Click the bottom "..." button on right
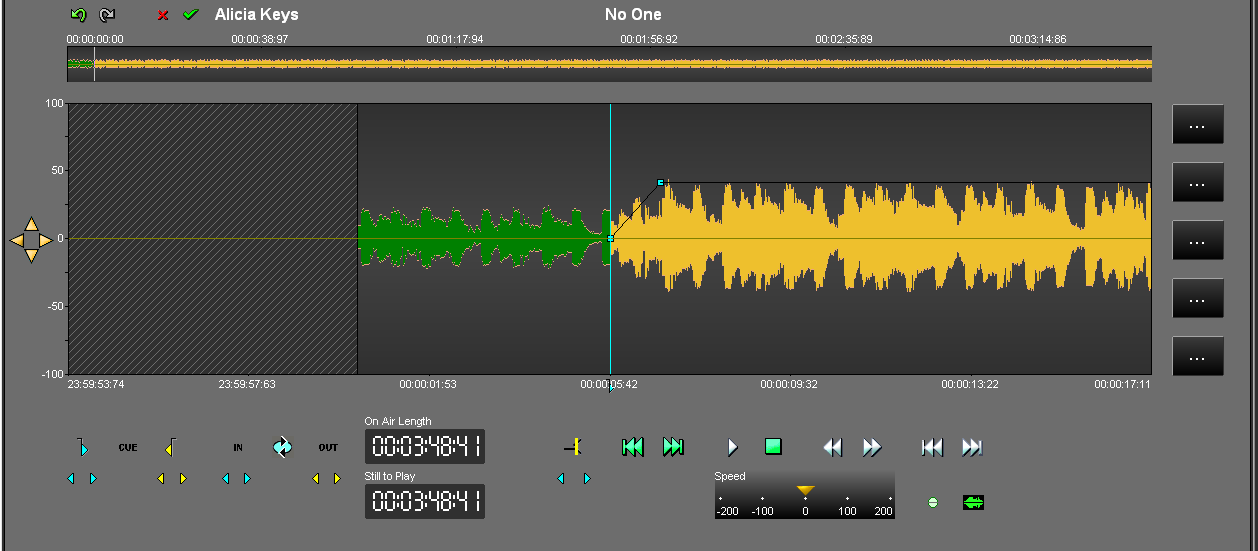Image resolution: width=1258 pixels, height=551 pixels. tap(1197, 356)
